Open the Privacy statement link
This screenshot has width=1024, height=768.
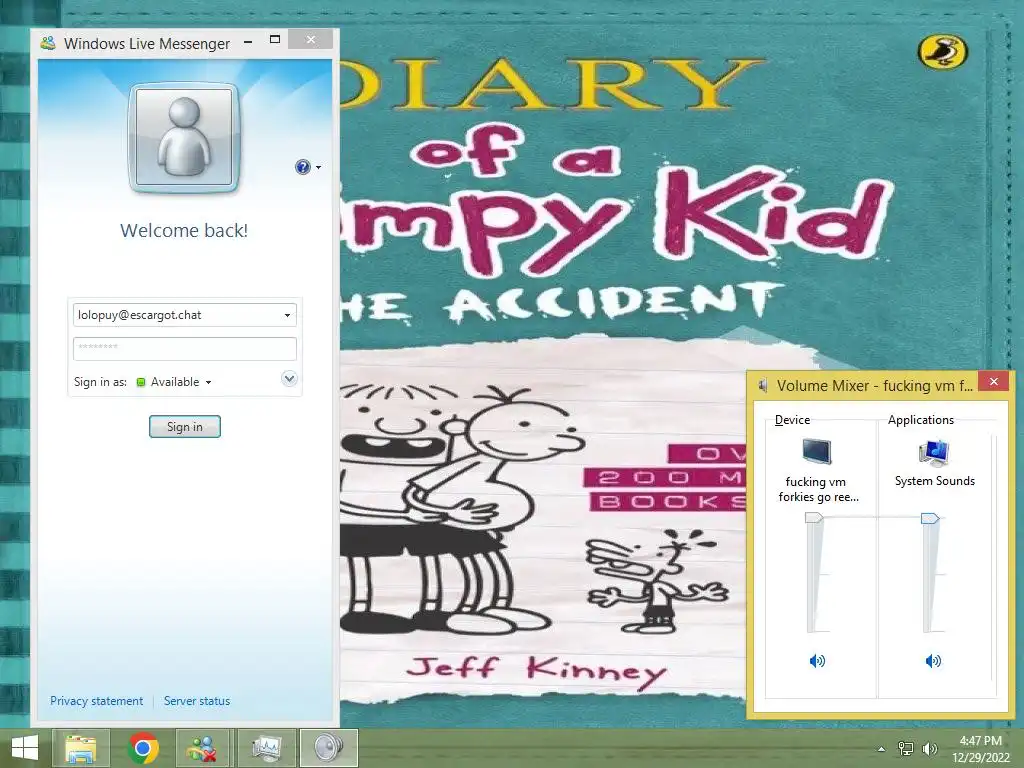97,701
